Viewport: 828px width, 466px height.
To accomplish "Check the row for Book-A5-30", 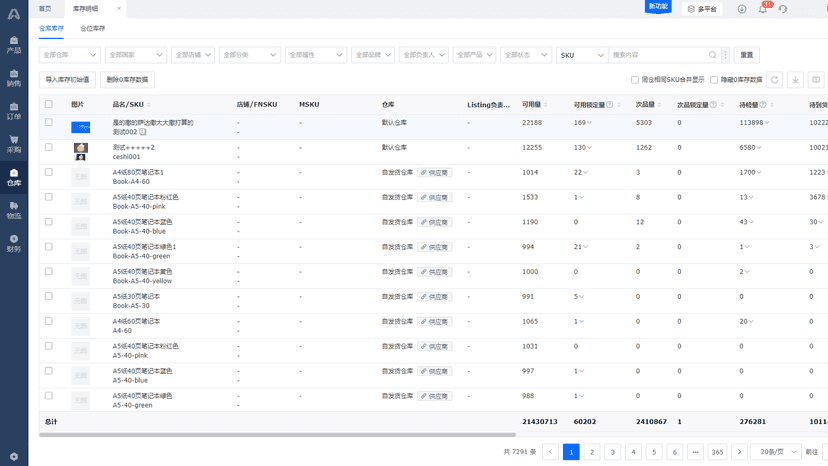I will click(49, 296).
